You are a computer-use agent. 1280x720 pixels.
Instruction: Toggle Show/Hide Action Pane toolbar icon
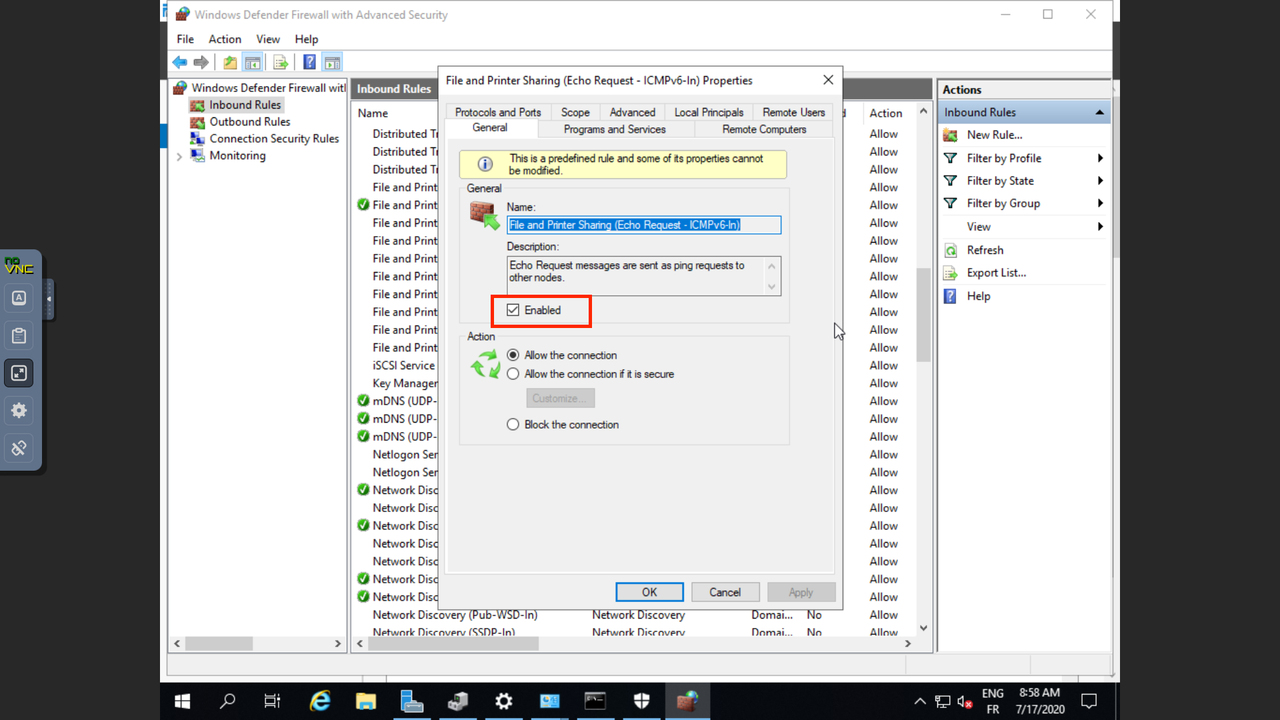pyautogui.click(x=332, y=62)
